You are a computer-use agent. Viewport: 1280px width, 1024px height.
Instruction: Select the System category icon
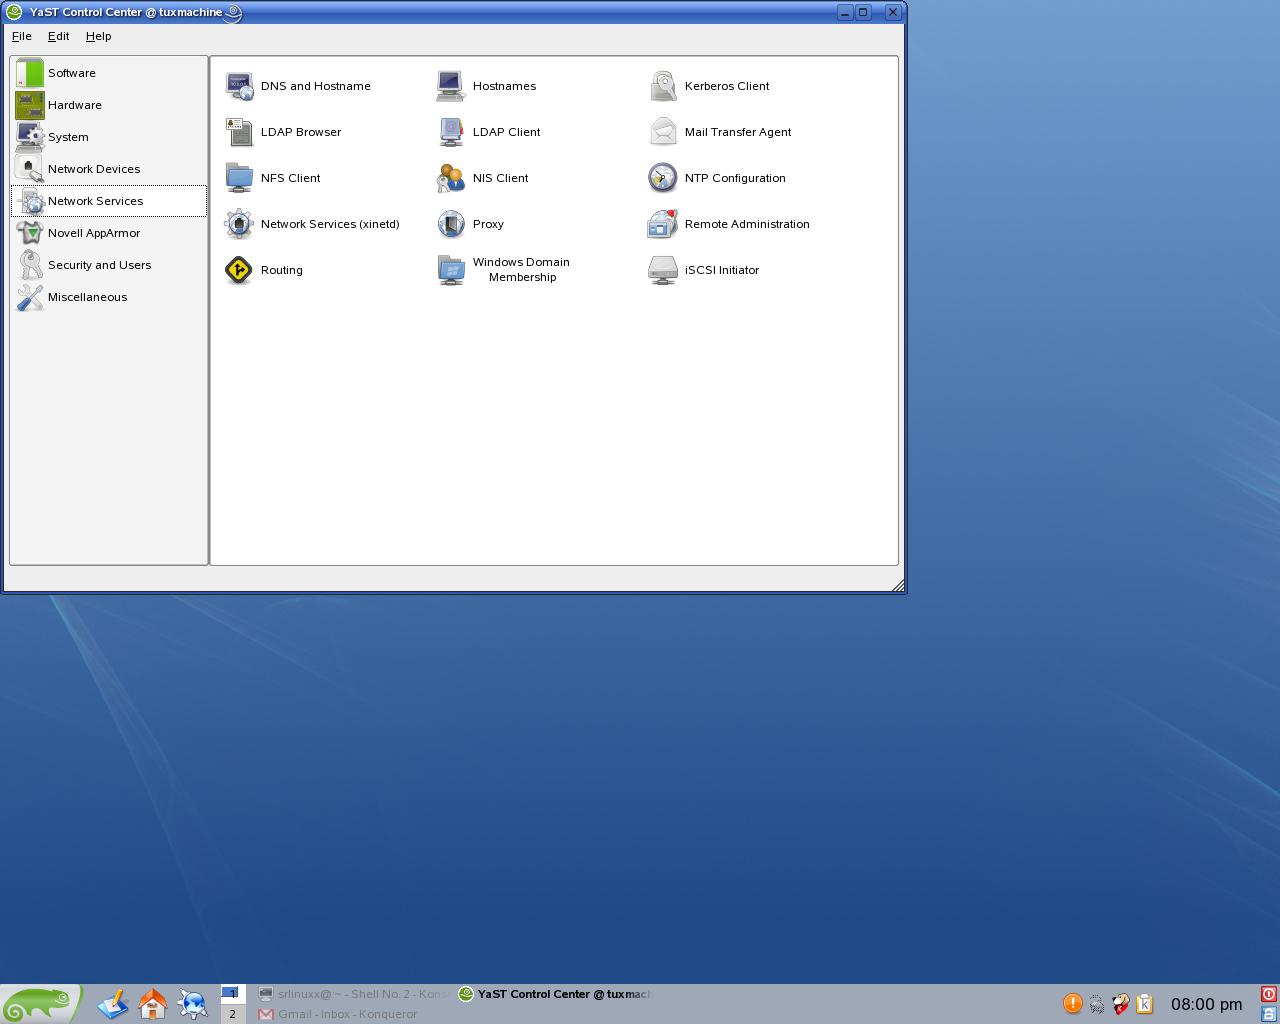[30, 137]
